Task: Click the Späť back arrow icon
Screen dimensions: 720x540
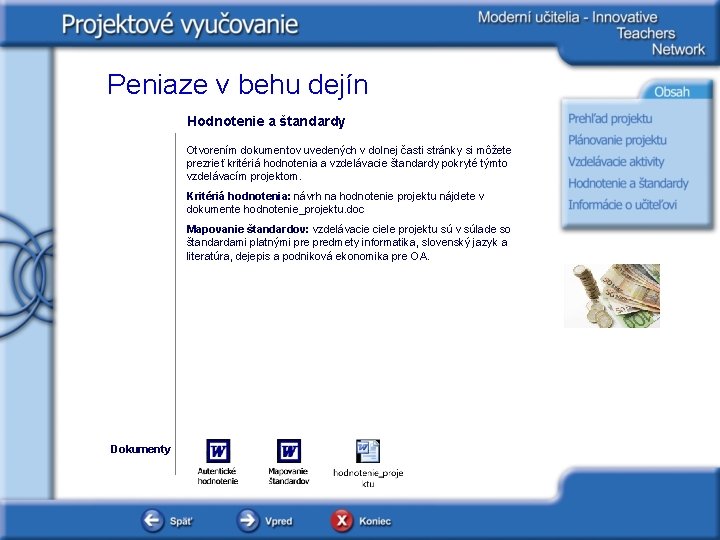Action: tap(152, 520)
